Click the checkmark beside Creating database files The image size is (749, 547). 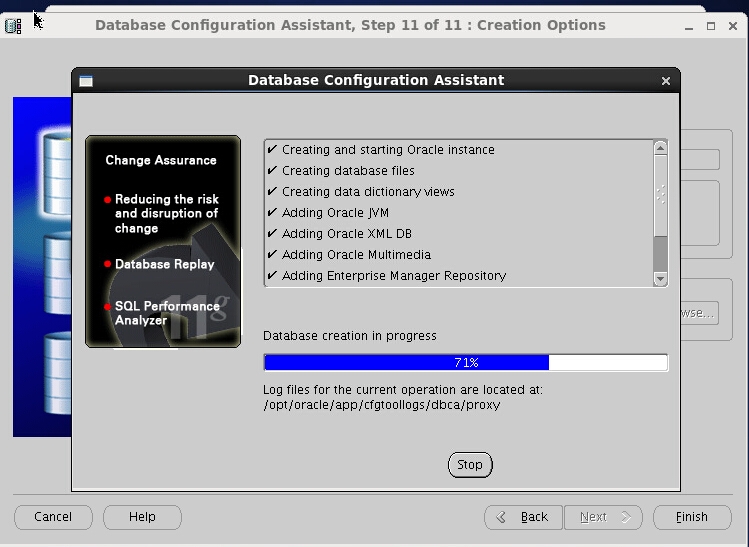(x=272, y=170)
